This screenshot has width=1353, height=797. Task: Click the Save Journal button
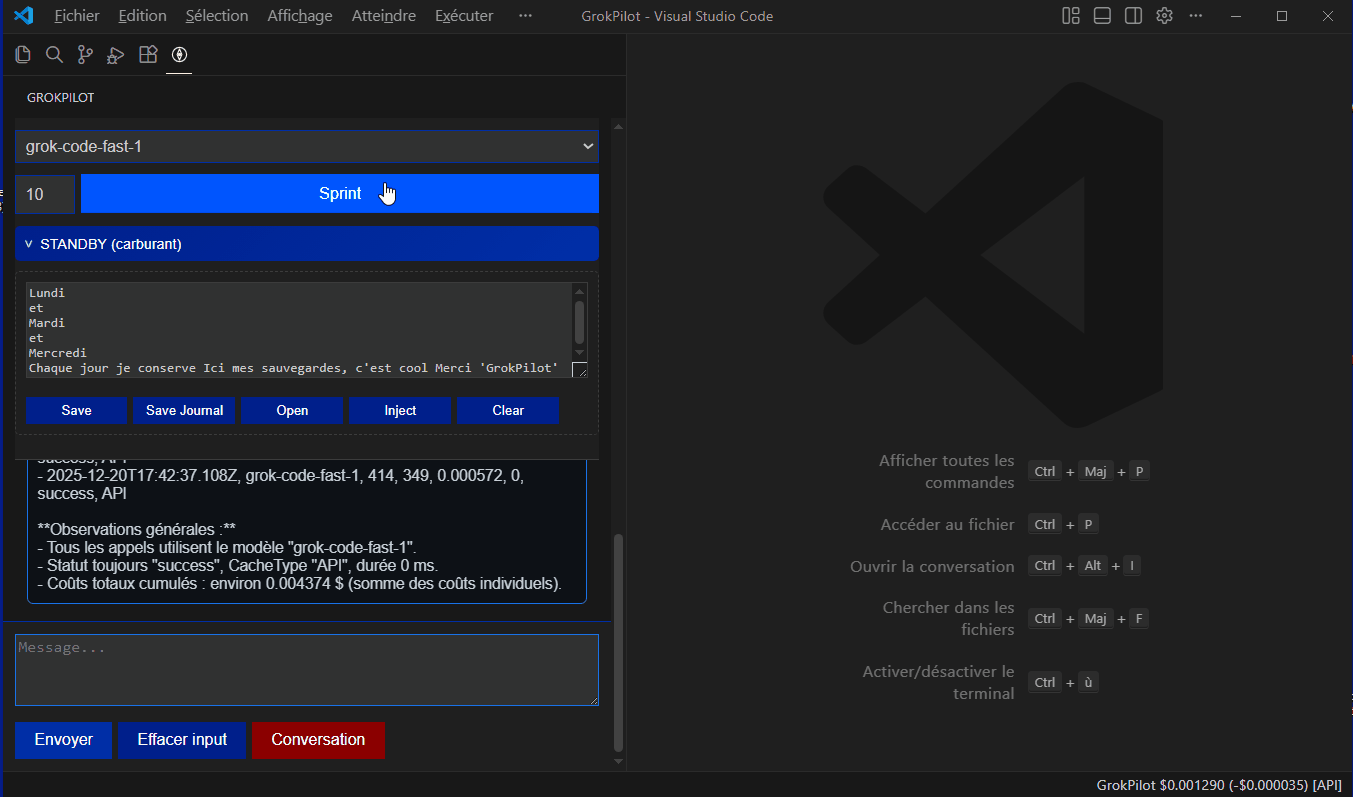pos(184,411)
